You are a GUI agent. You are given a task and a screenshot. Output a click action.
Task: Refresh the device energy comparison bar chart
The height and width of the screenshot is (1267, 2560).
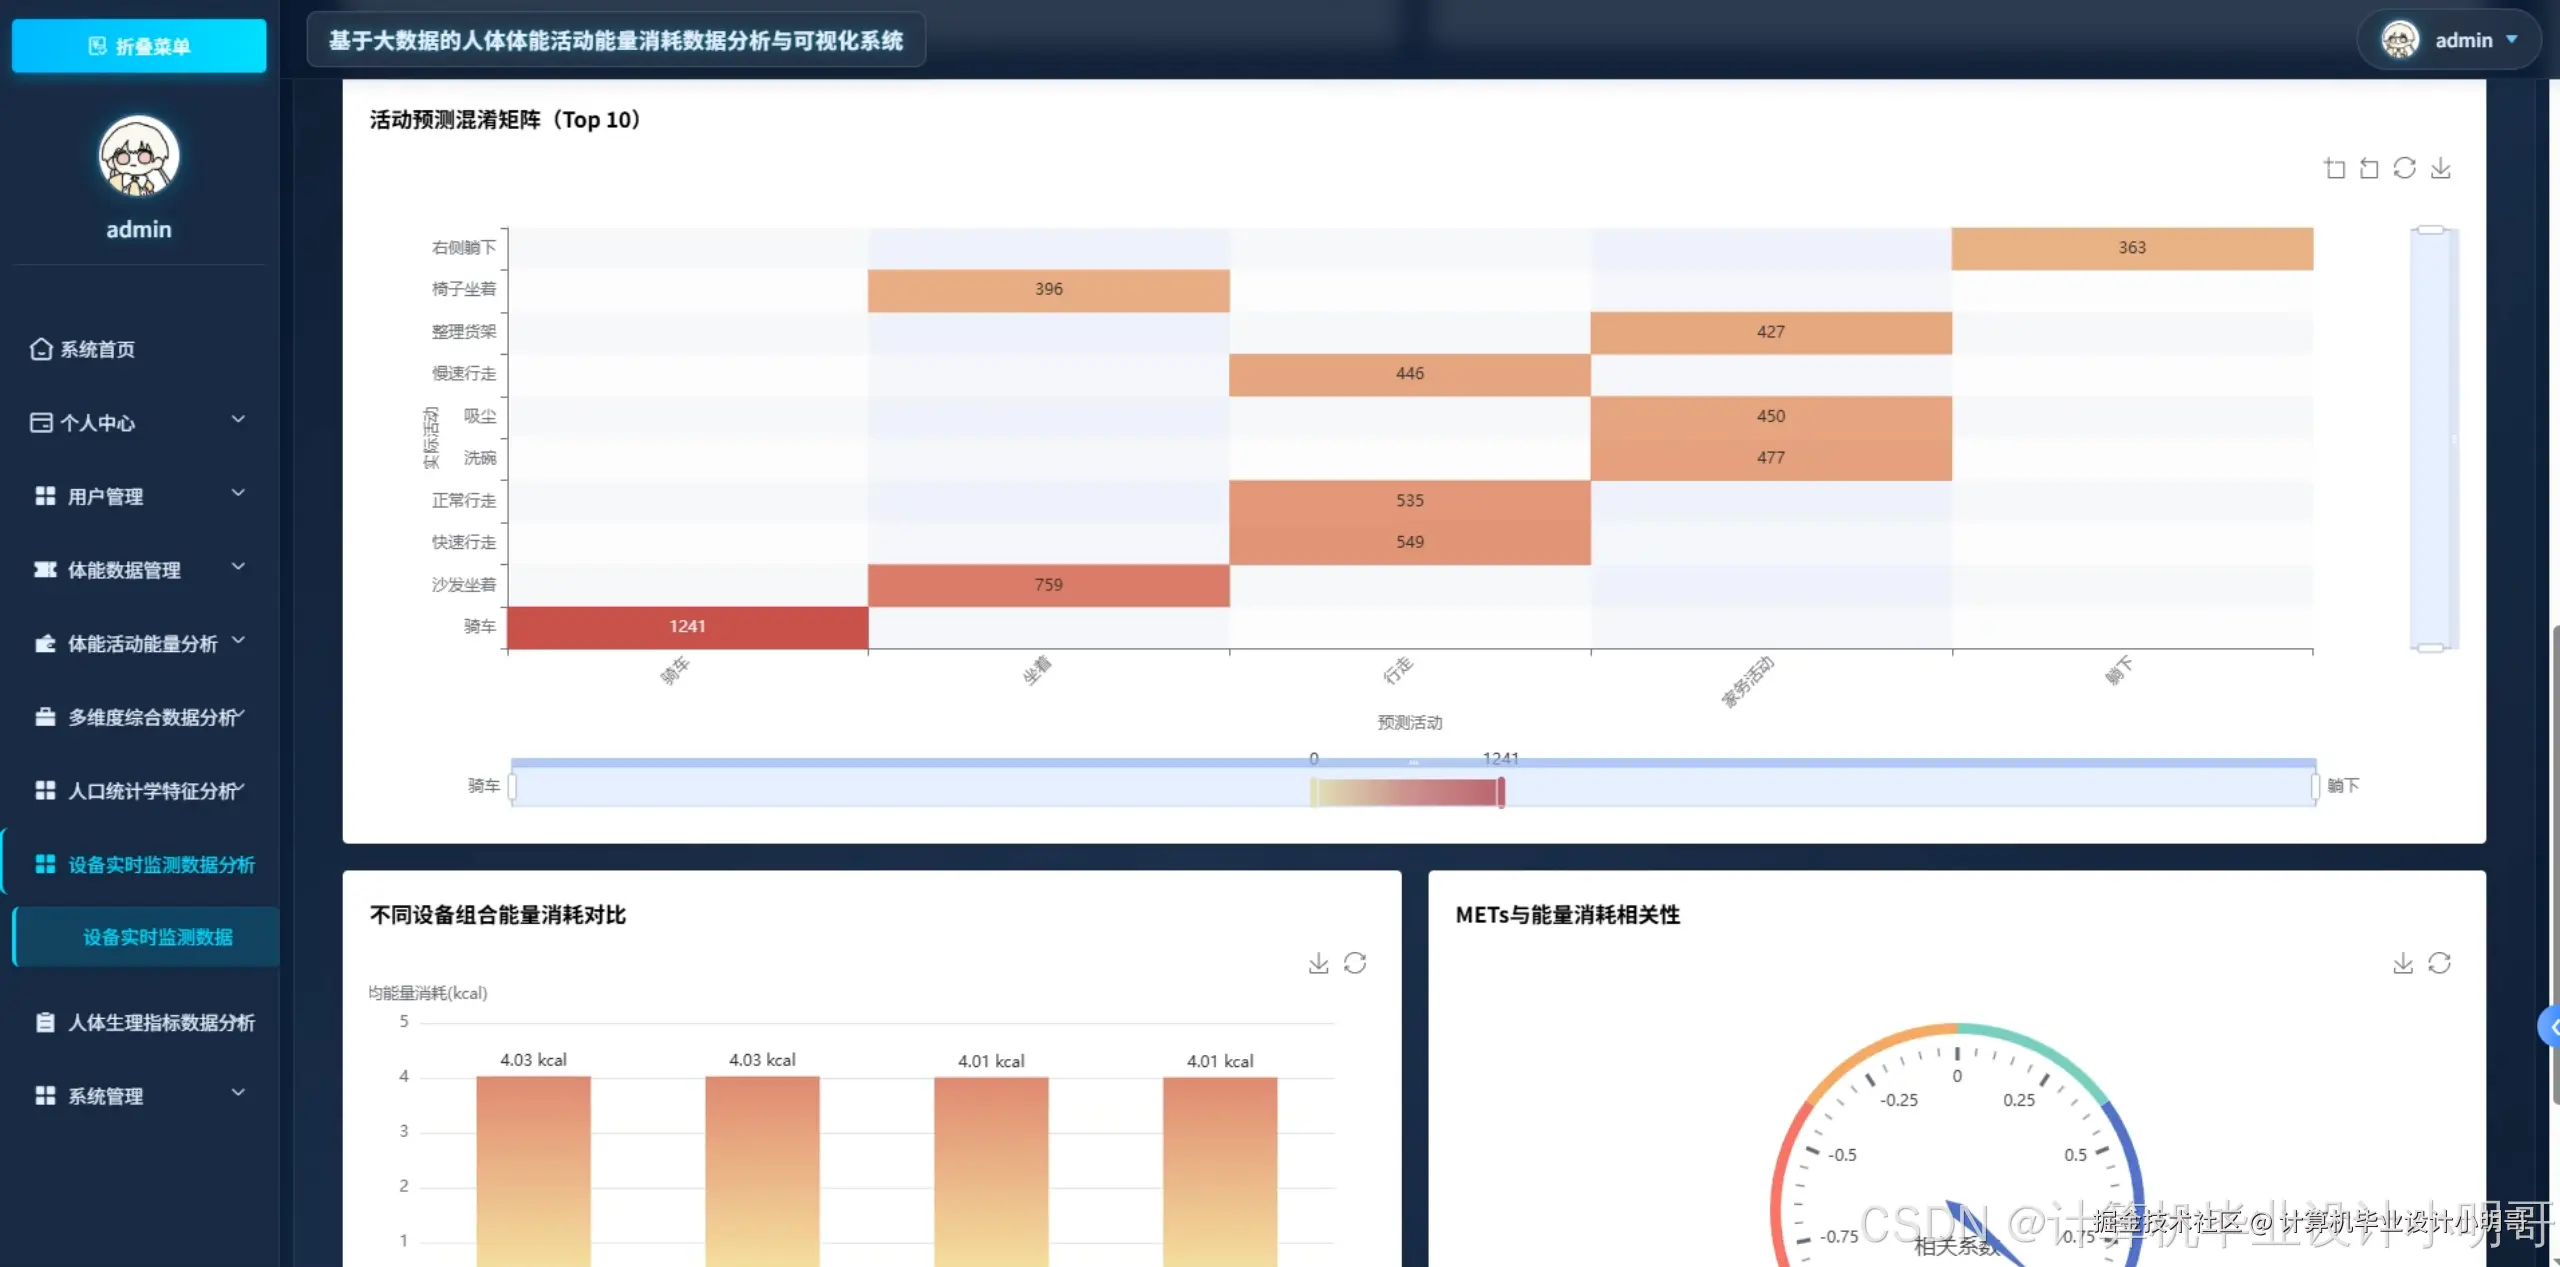coord(1355,963)
